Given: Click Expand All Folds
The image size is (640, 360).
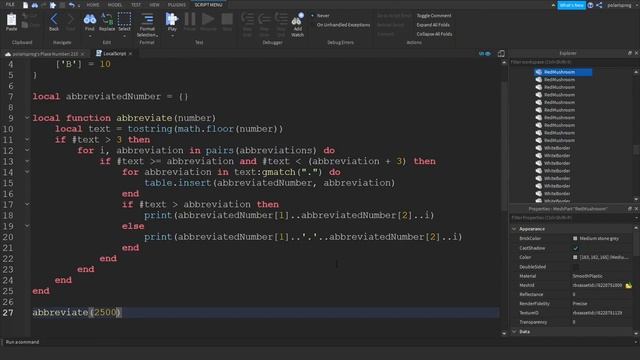Looking at the screenshot, I should click(433, 25).
